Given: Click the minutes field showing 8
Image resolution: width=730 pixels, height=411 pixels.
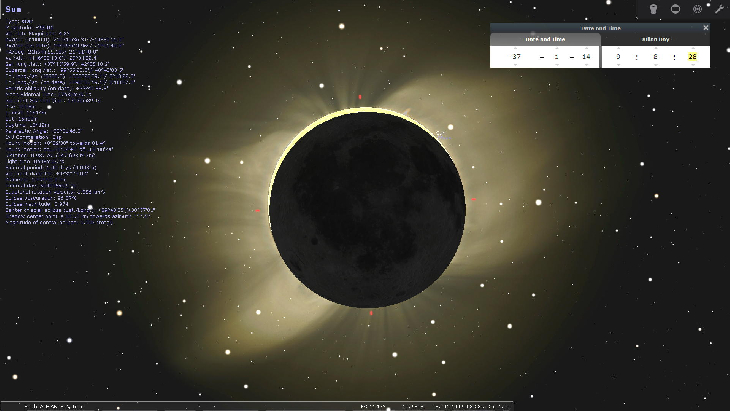Looking at the screenshot, I should pyautogui.click(x=655, y=57).
